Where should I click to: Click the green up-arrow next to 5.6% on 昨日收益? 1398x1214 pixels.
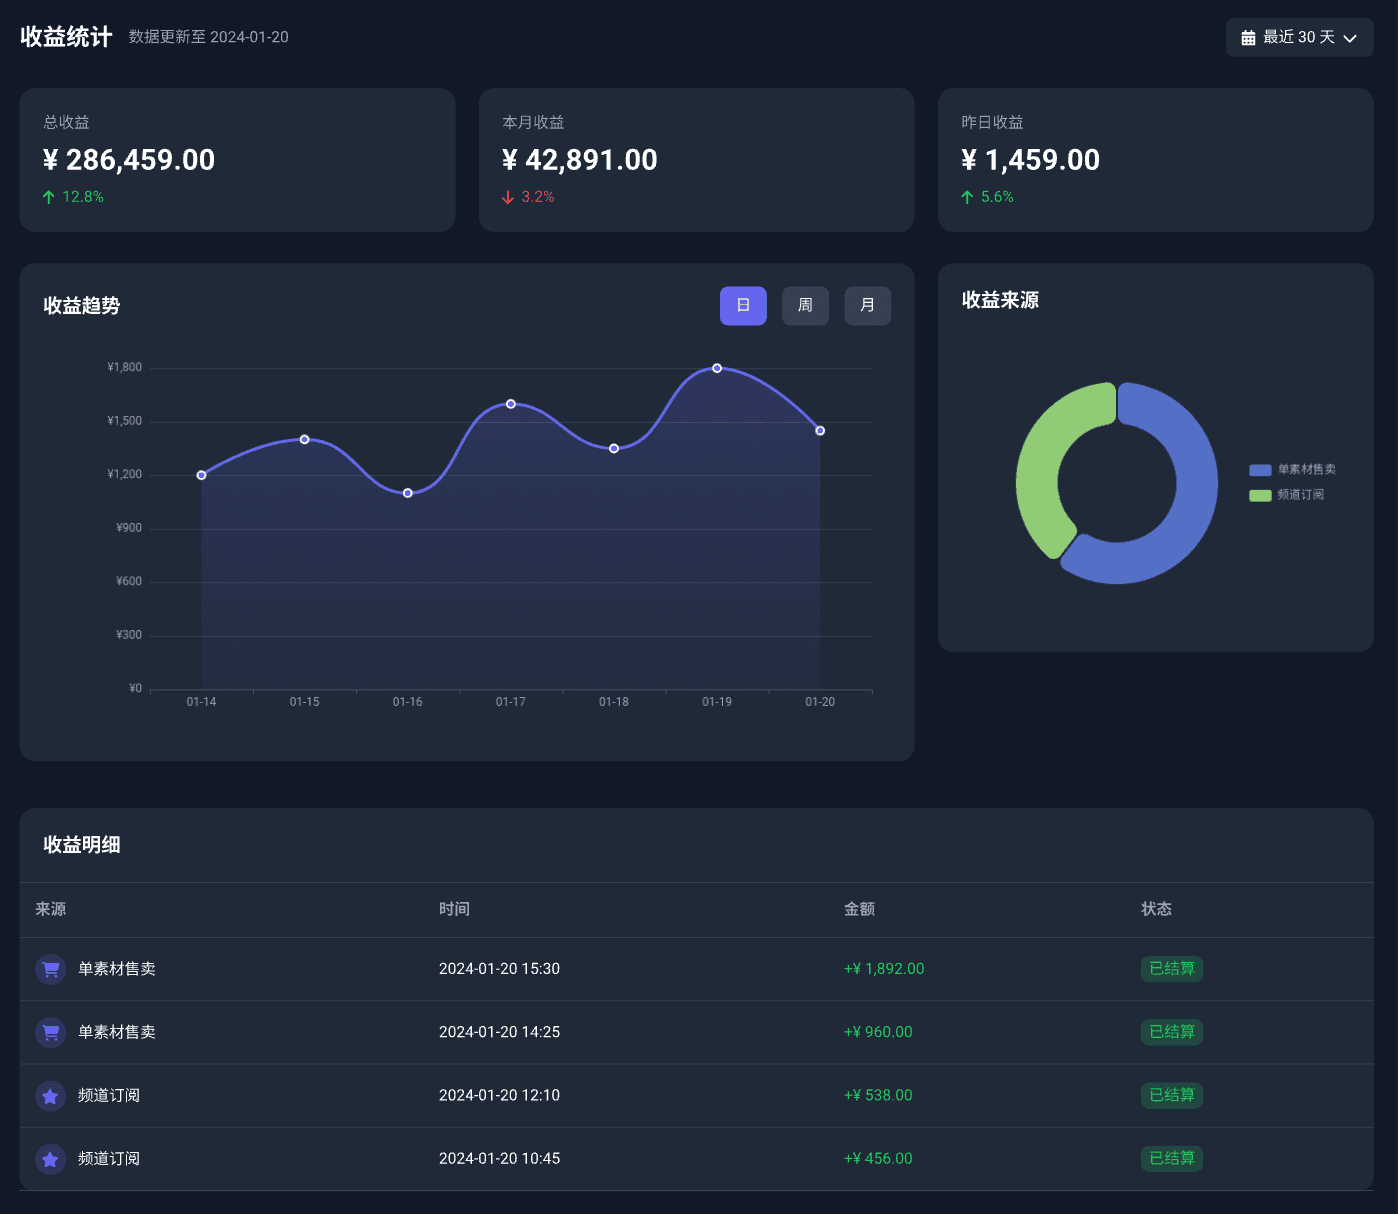tap(966, 196)
